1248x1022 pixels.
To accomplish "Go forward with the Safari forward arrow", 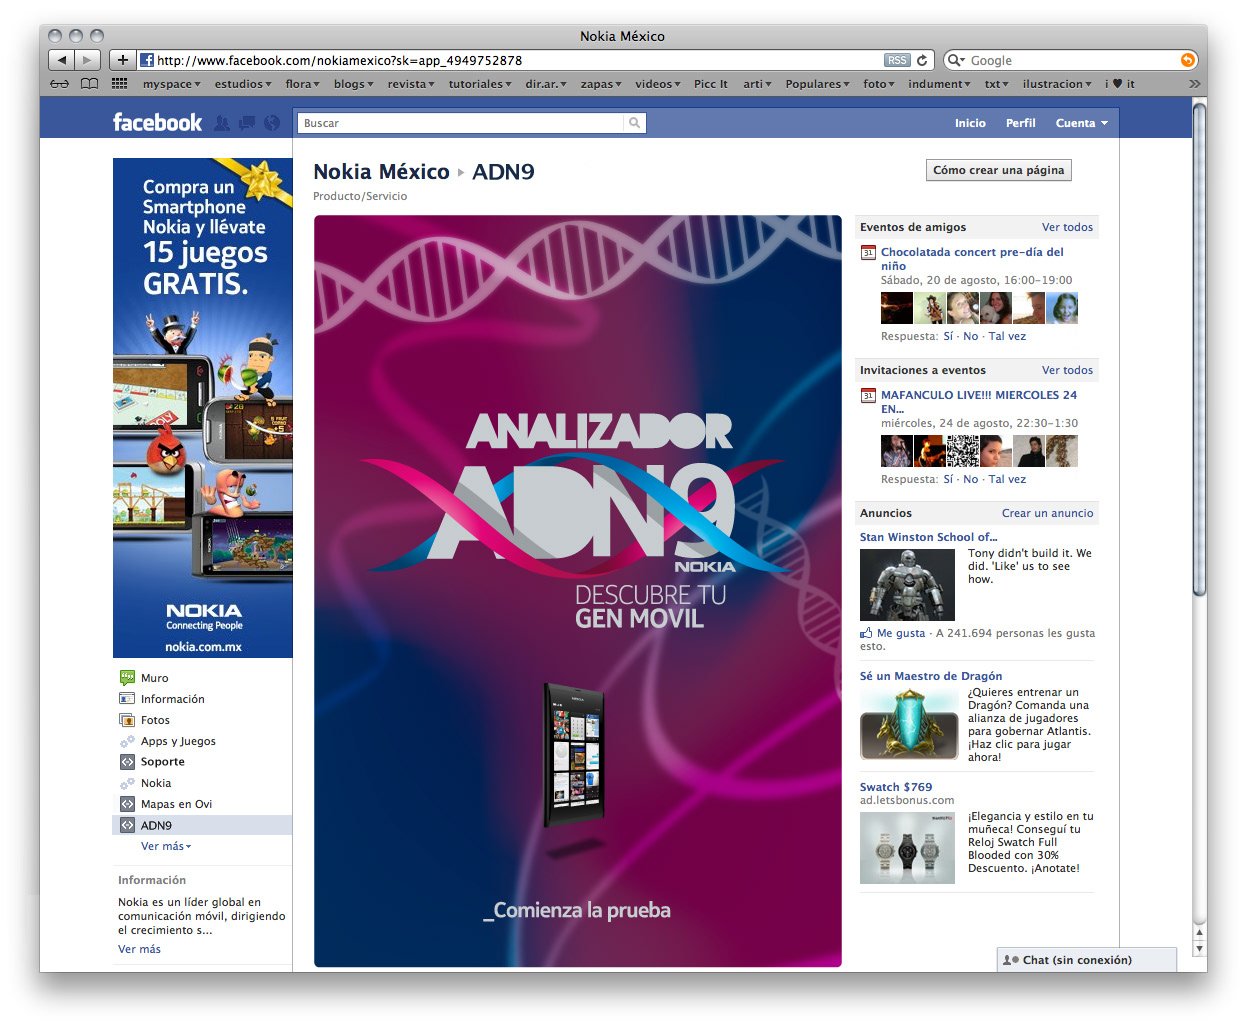I will point(88,60).
